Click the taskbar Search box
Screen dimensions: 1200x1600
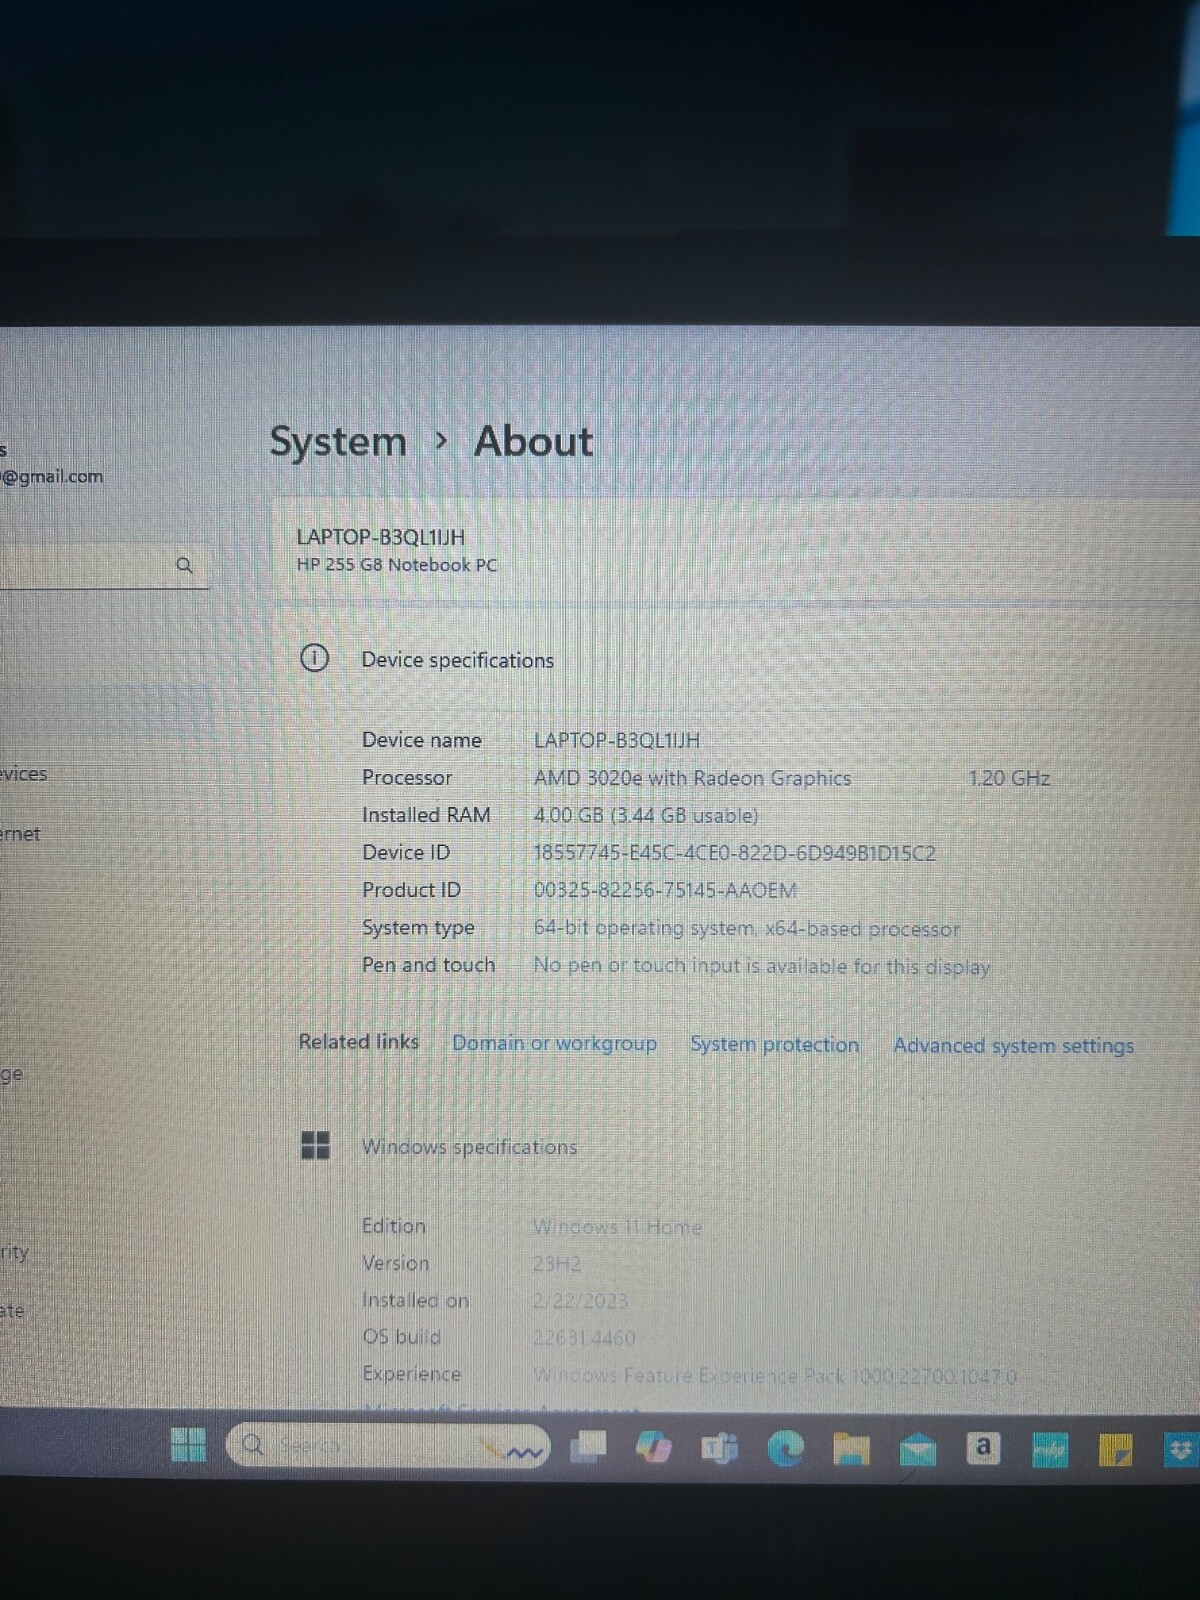[x=388, y=1446]
